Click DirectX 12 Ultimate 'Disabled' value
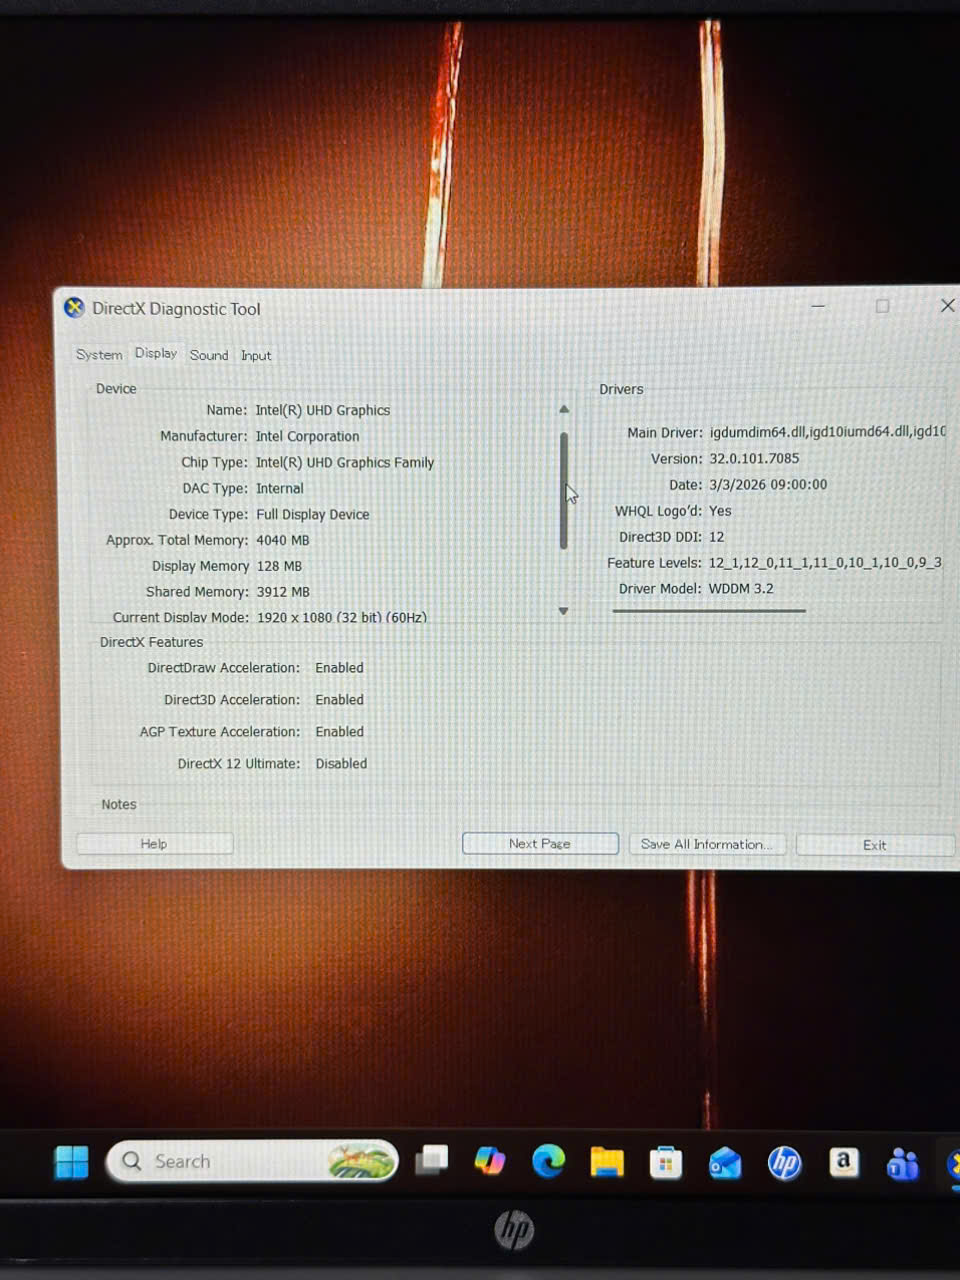 pyautogui.click(x=342, y=764)
